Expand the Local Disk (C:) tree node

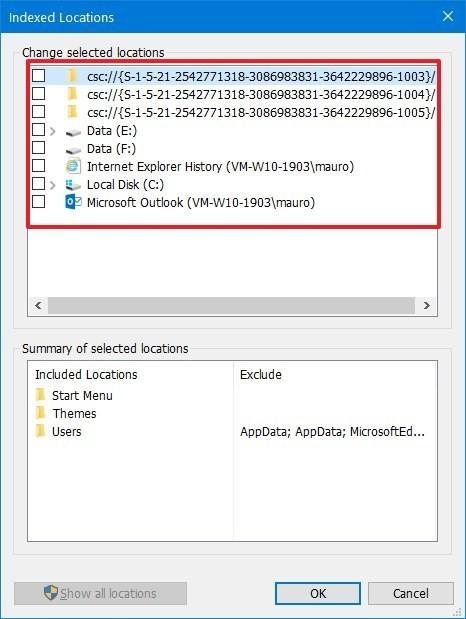click(53, 185)
